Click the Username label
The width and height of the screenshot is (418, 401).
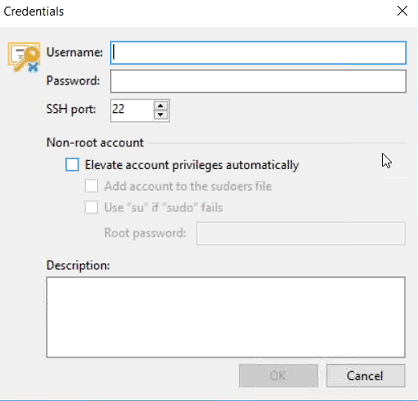(74, 52)
